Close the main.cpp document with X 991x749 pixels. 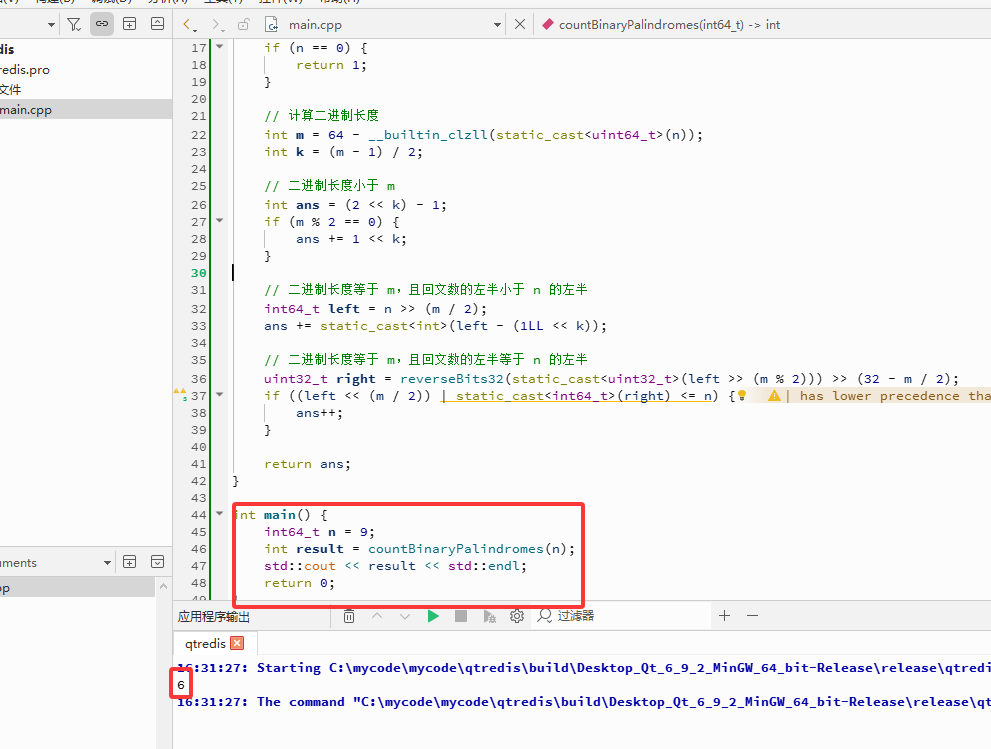tap(520, 24)
